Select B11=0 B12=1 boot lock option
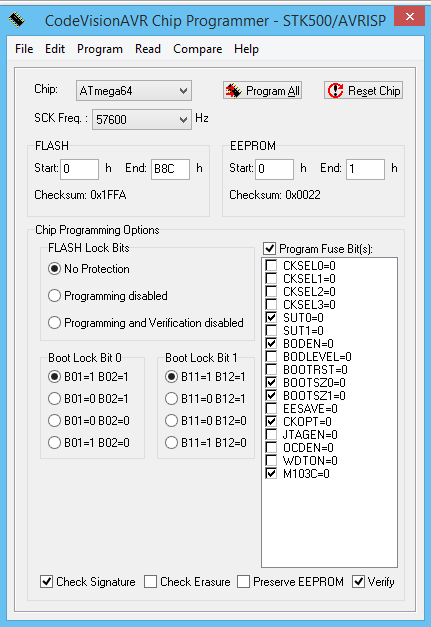This screenshot has height=627, width=431. click(171, 399)
